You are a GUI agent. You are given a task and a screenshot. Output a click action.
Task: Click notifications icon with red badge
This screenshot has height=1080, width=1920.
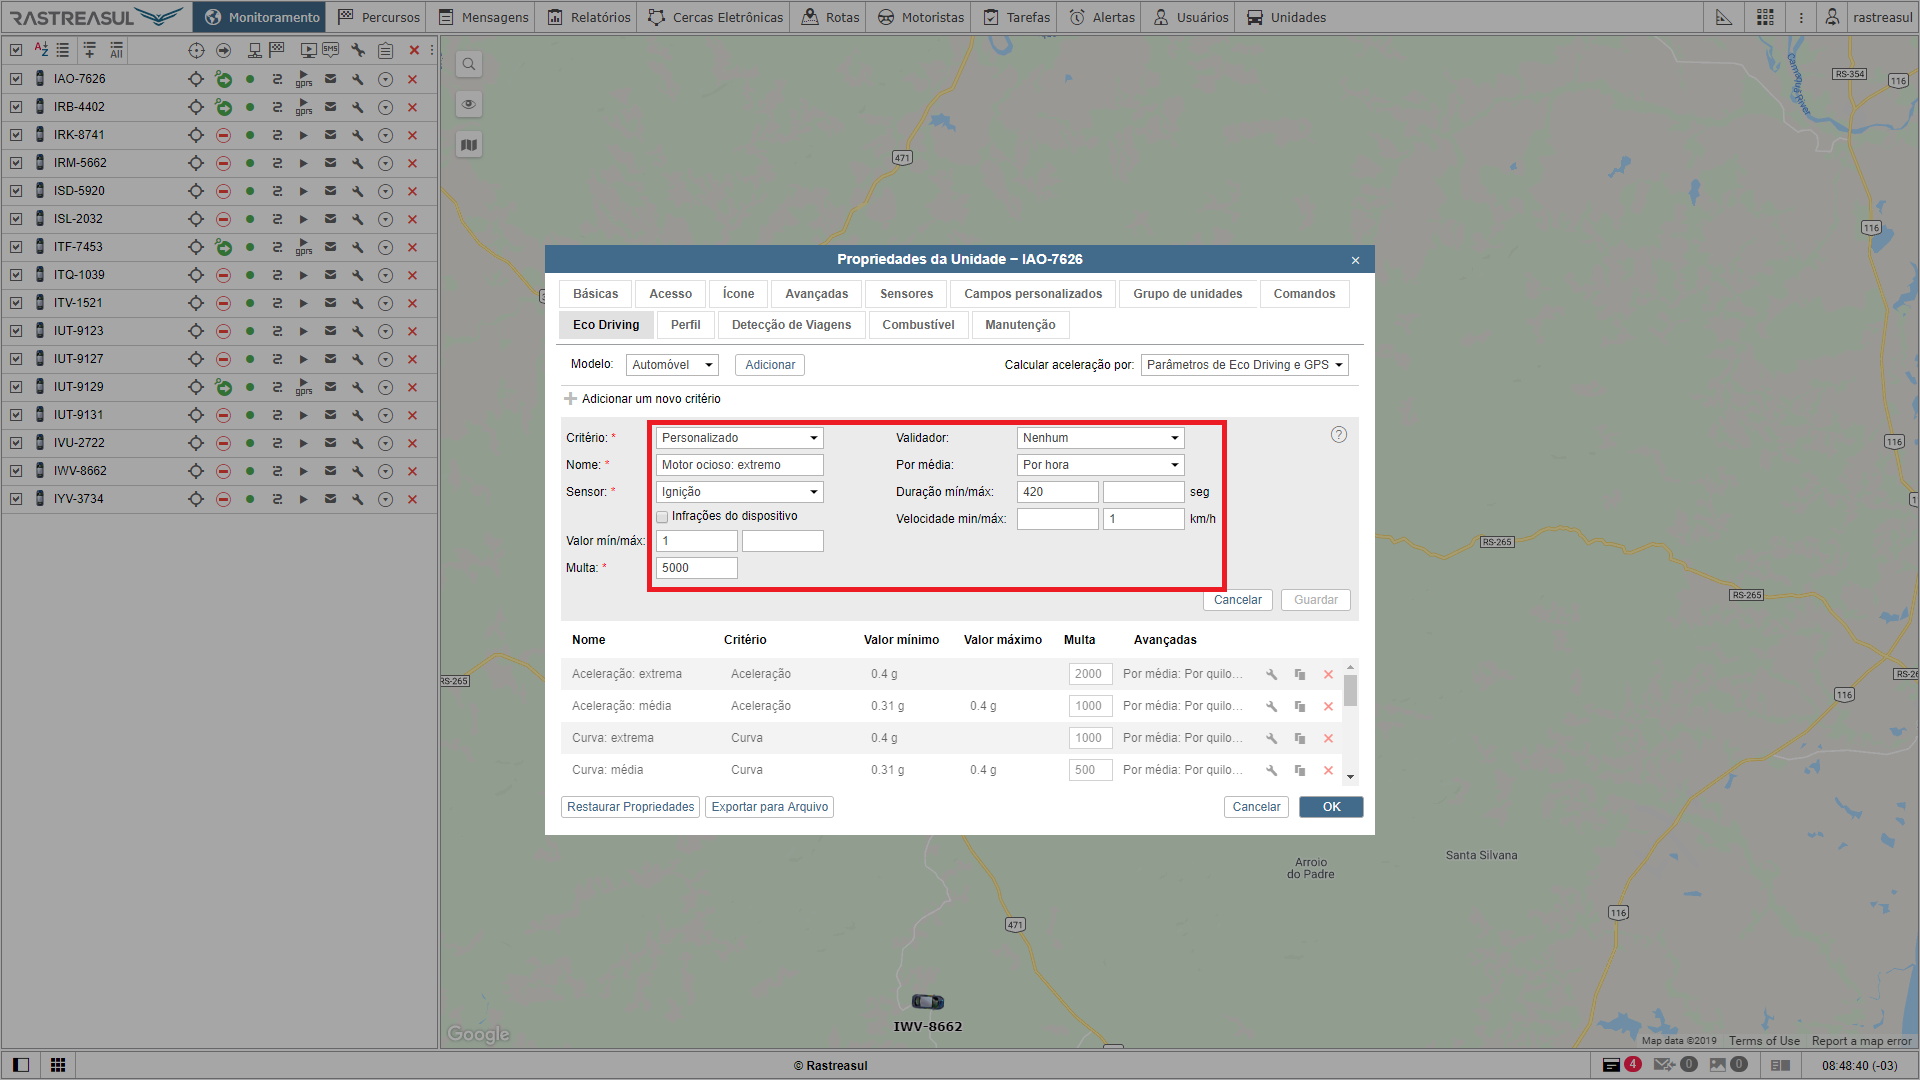1611,1065
